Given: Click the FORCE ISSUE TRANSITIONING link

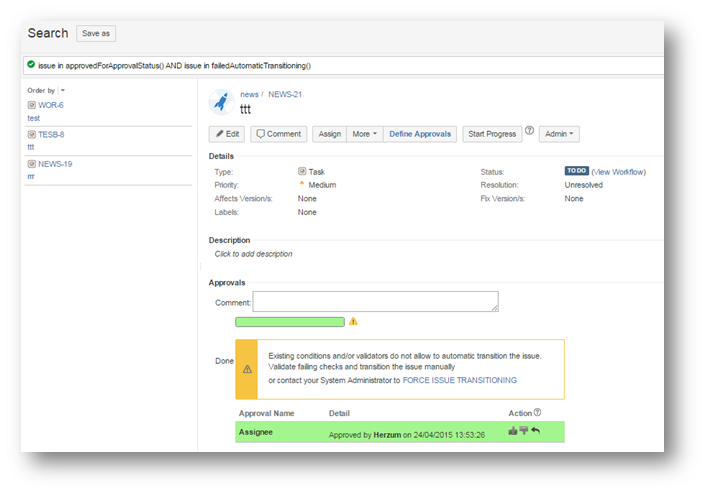Looking at the screenshot, I should coord(459,380).
